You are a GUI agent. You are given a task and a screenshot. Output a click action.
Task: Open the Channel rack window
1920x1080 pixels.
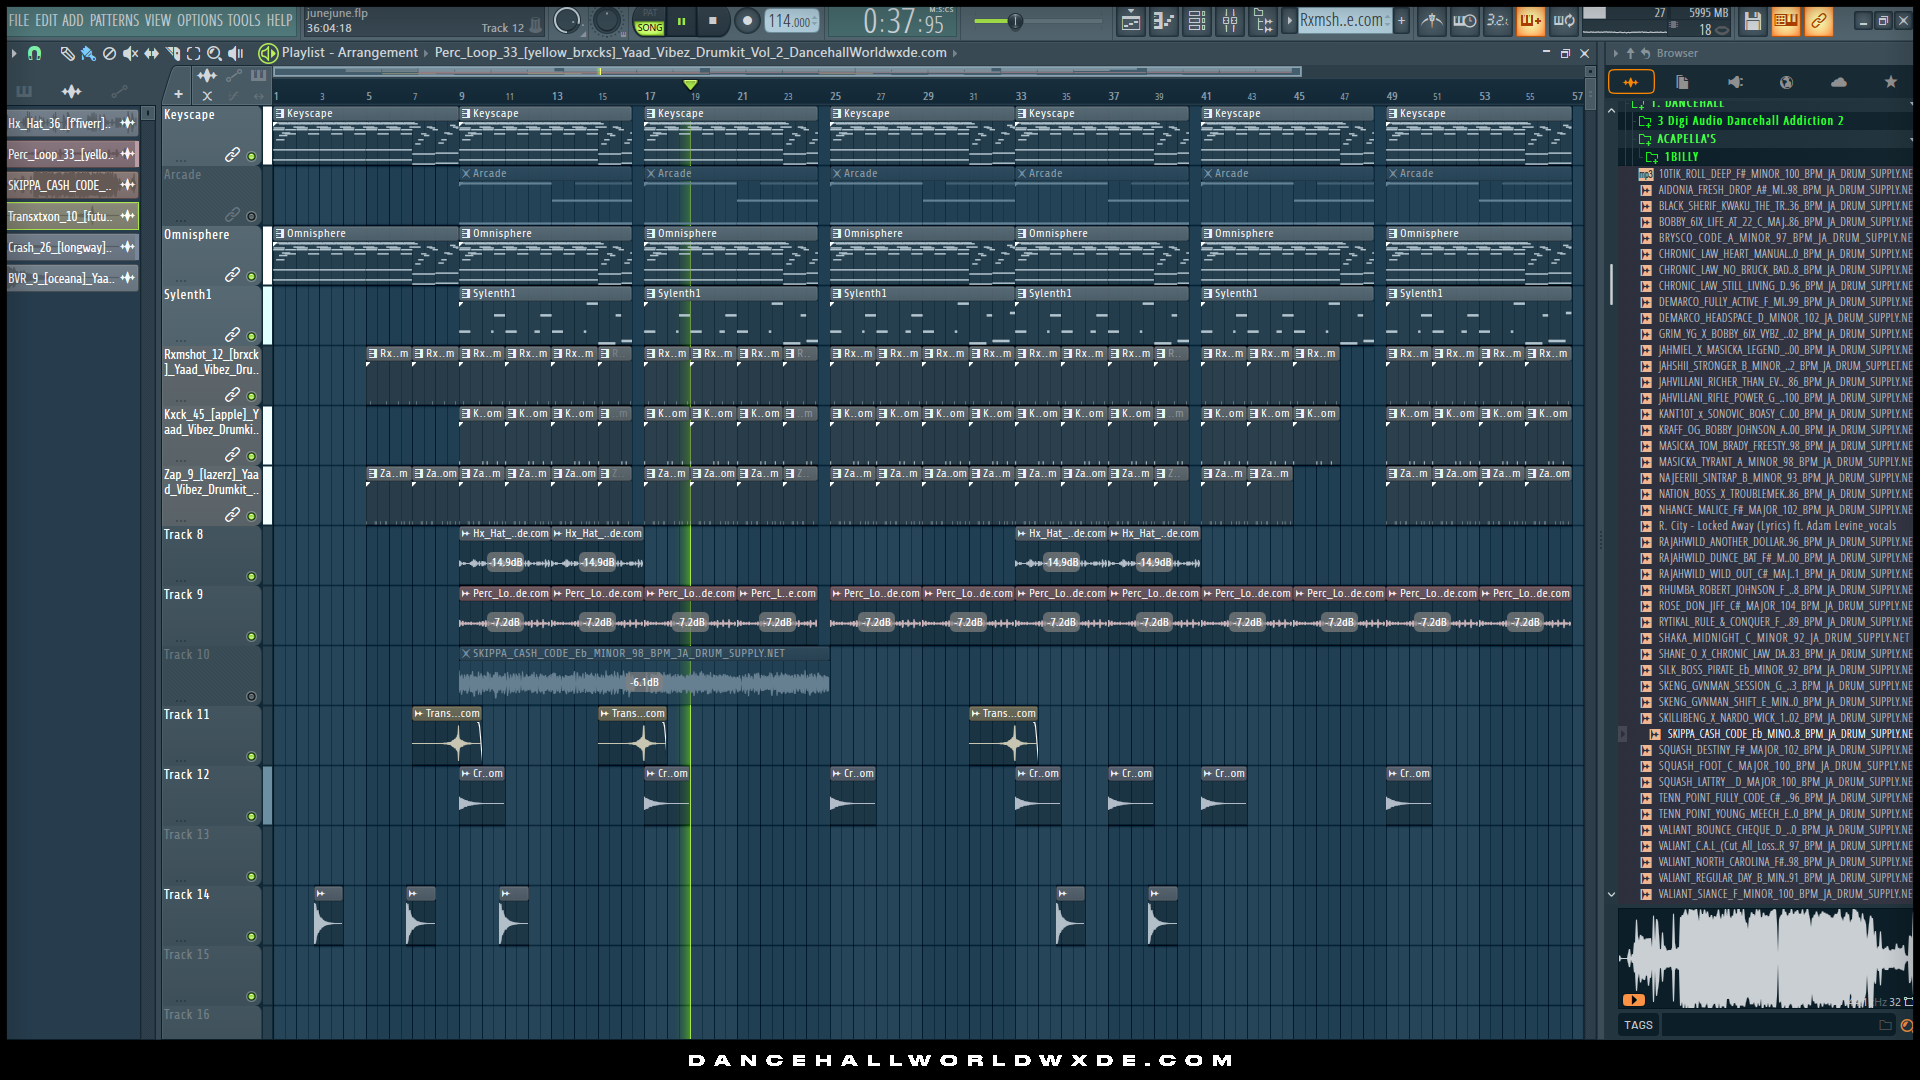[1197, 21]
